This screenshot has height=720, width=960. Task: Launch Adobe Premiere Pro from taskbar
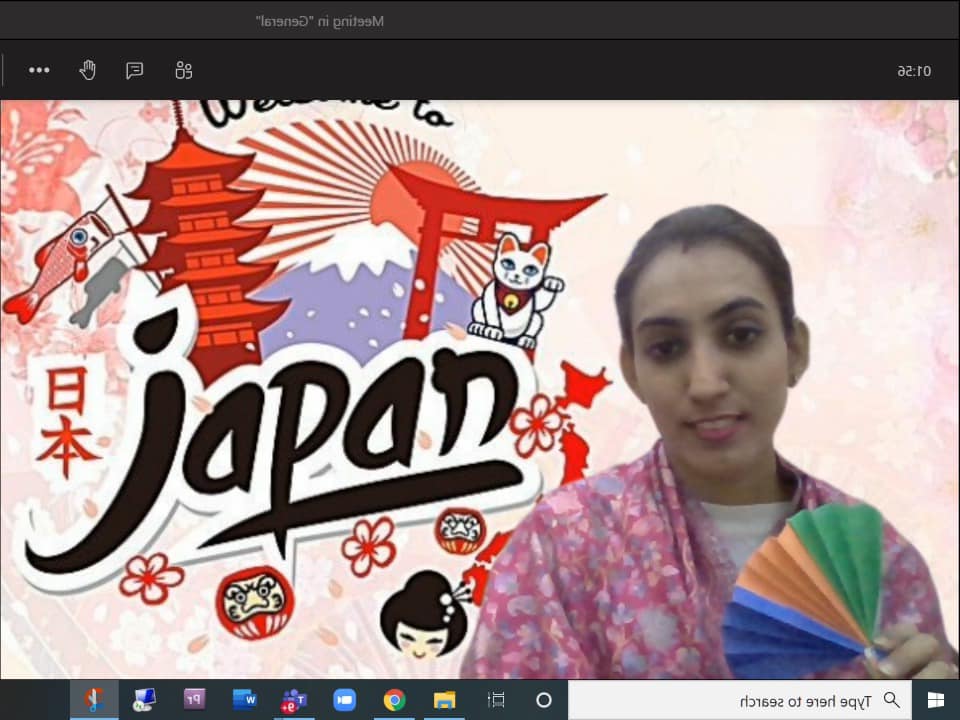(x=195, y=699)
